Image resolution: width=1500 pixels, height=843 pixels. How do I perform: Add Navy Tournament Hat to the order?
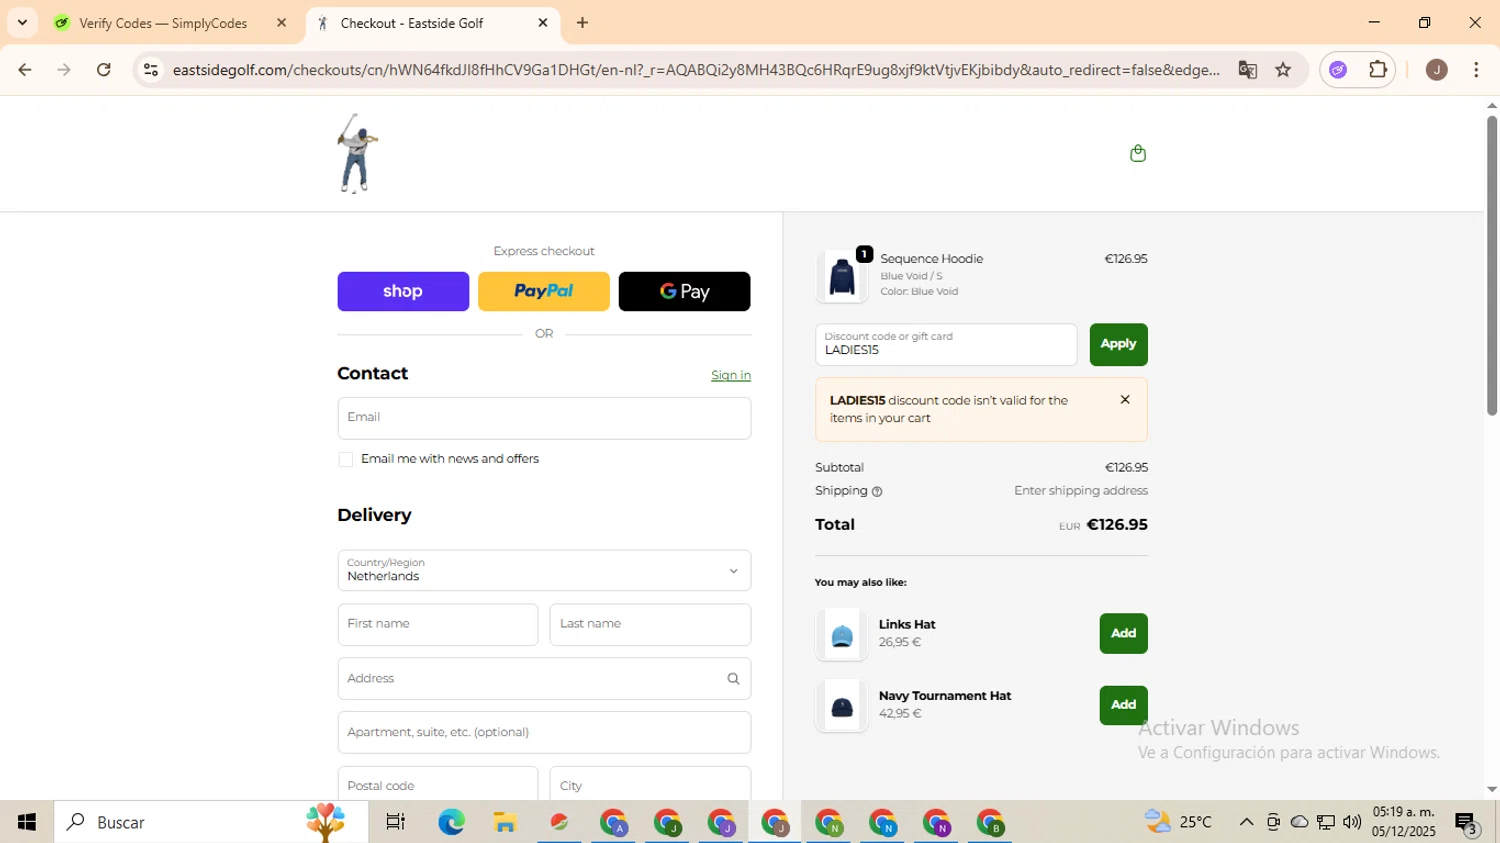1123,705
